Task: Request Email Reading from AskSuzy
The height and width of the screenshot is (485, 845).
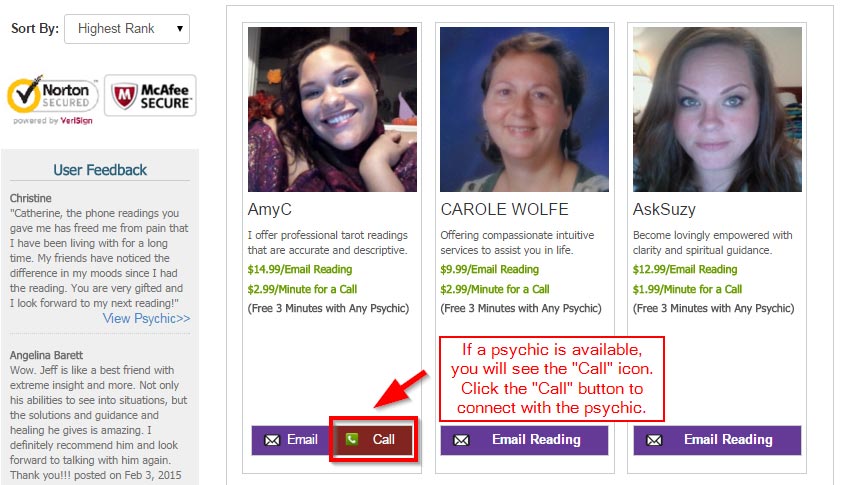Action: 717,440
